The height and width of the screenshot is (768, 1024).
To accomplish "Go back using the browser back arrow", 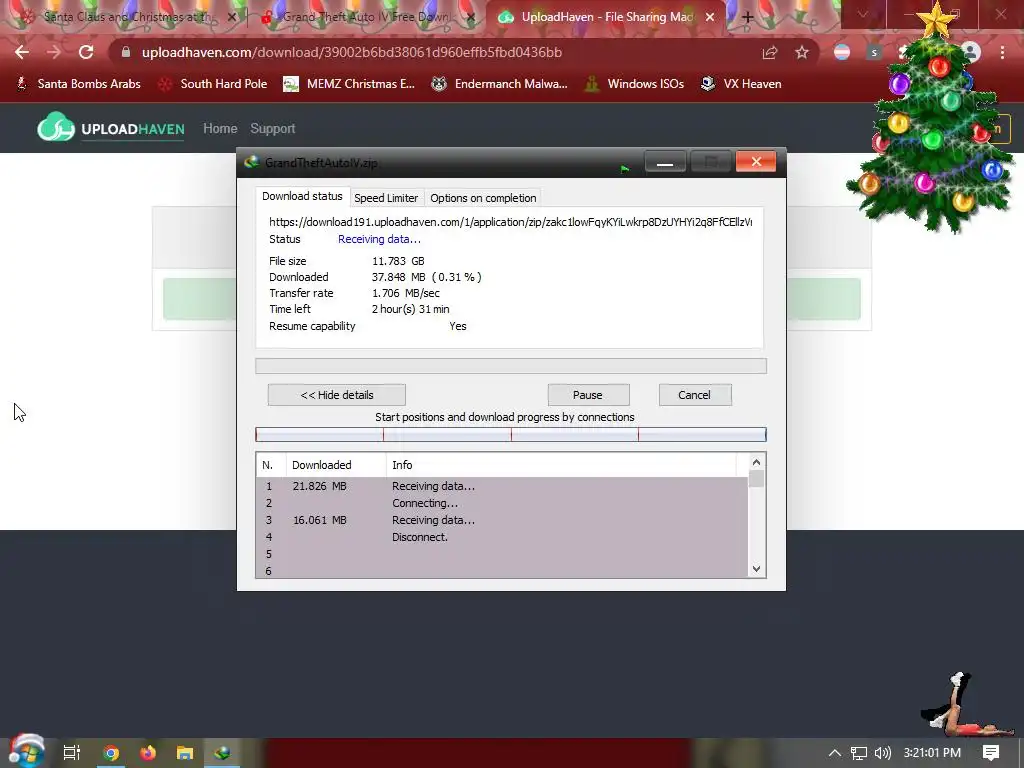I will pyautogui.click(x=22, y=52).
